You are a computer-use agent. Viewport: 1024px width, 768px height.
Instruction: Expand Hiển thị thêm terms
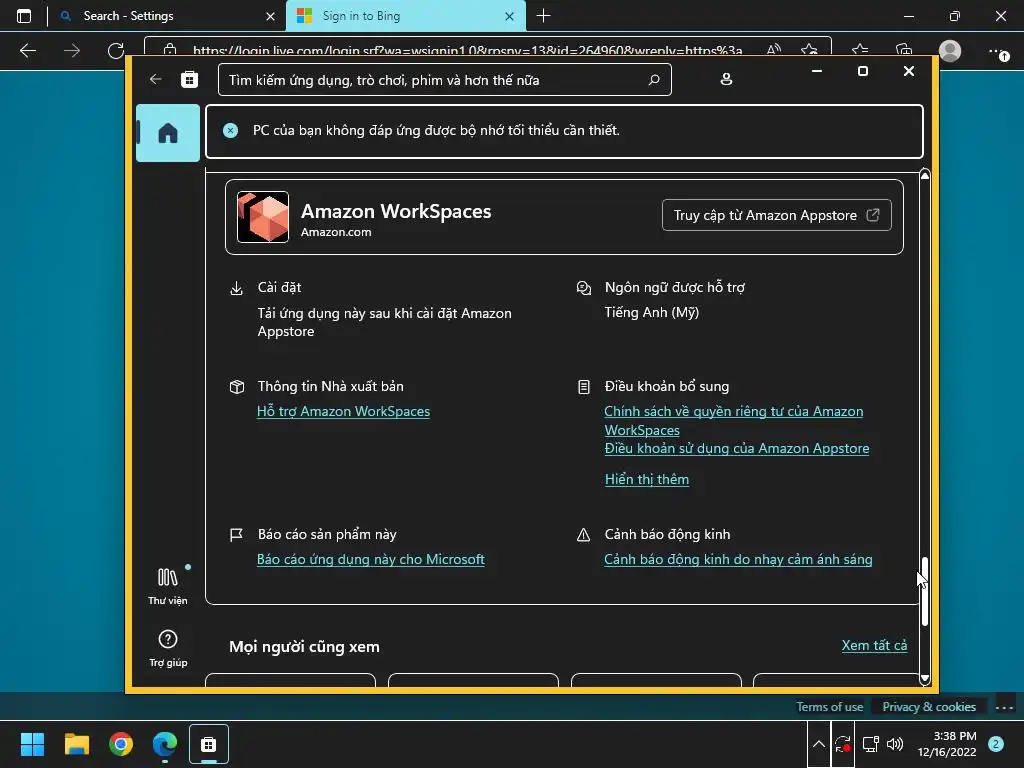[647, 479]
